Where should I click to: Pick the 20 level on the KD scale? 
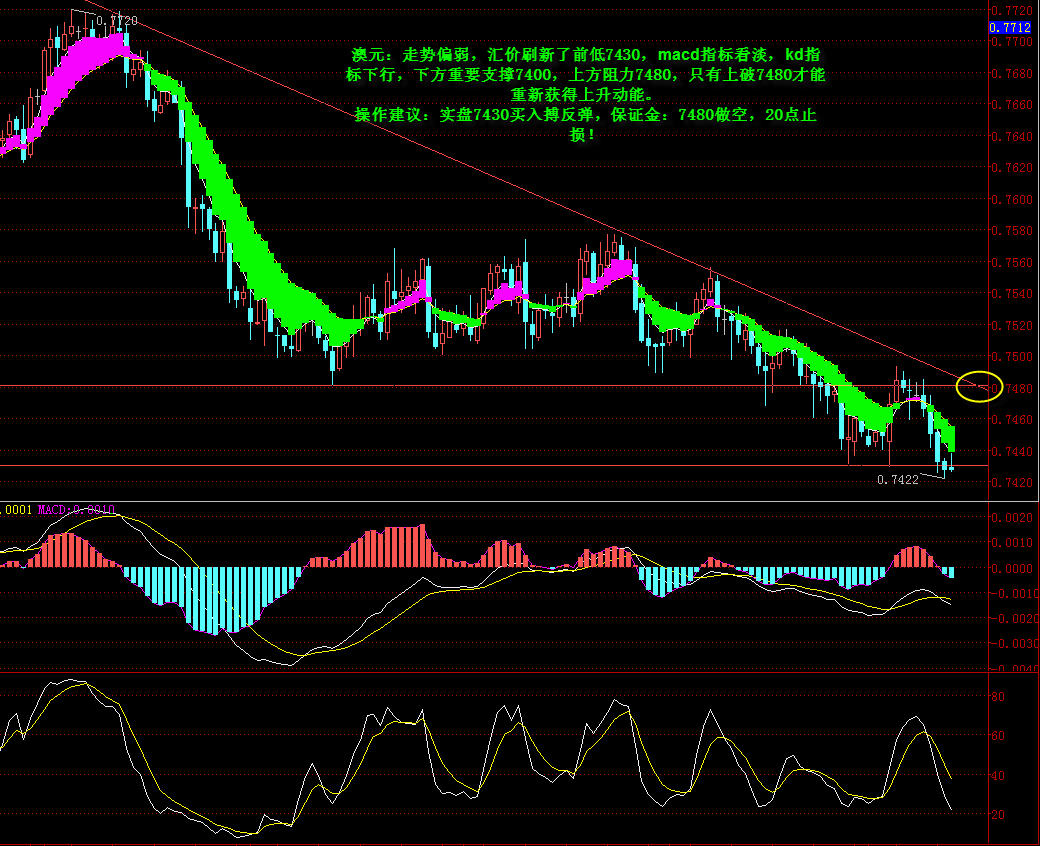click(x=998, y=815)
